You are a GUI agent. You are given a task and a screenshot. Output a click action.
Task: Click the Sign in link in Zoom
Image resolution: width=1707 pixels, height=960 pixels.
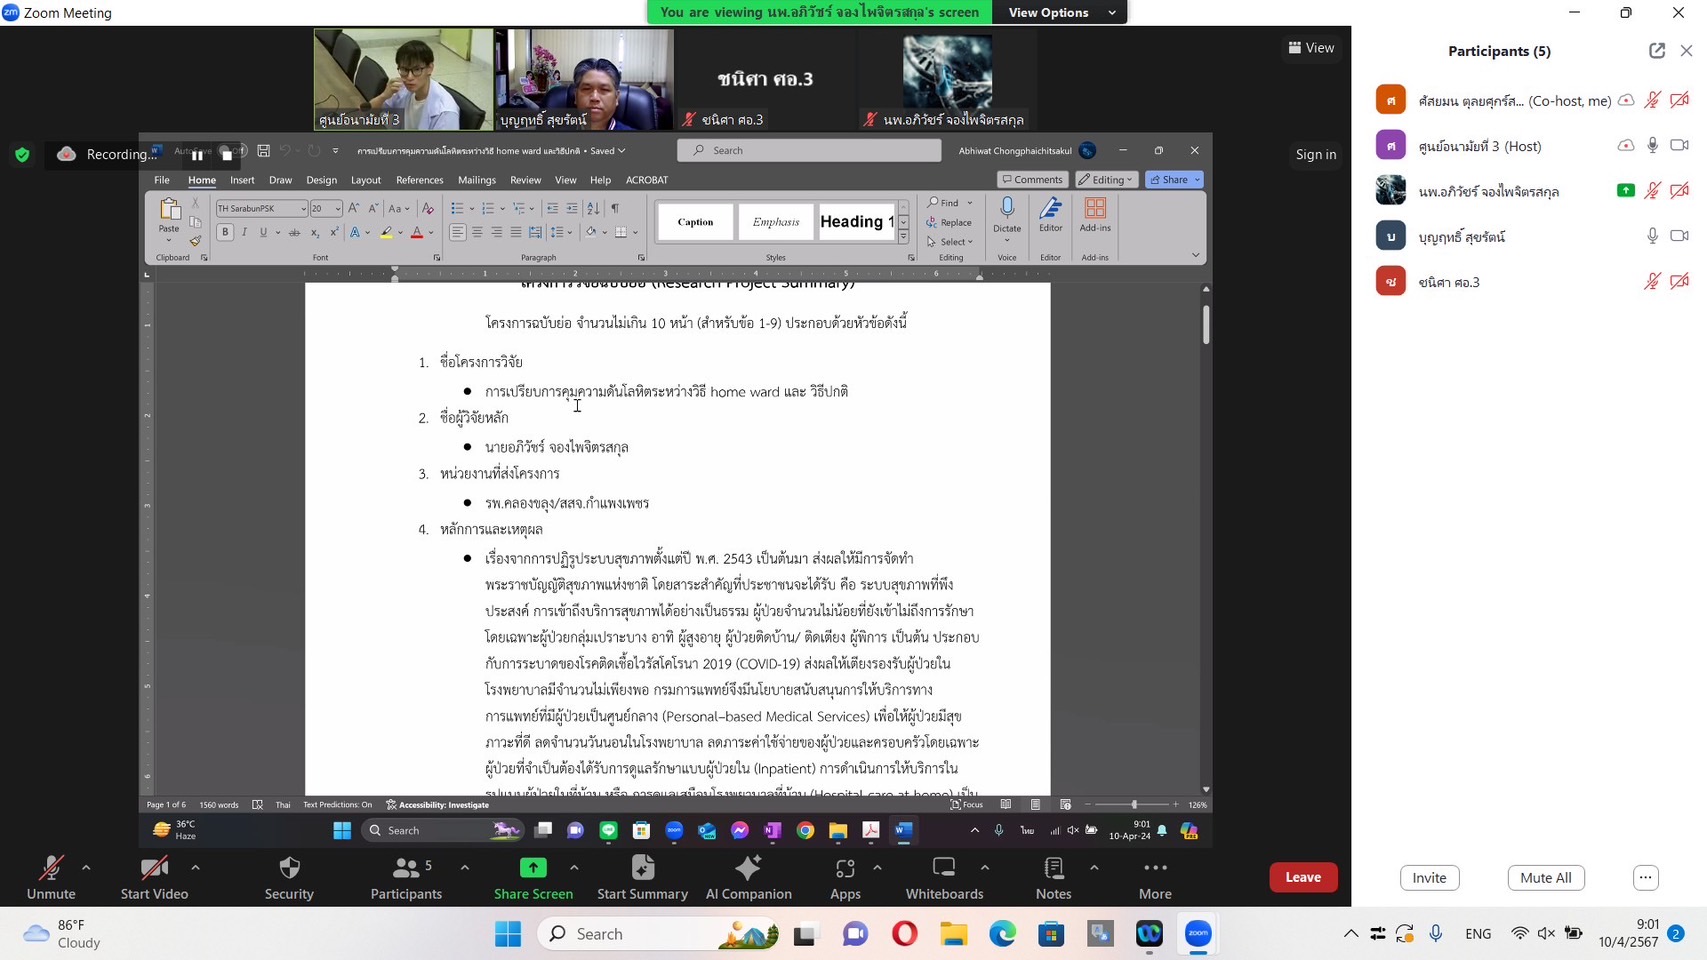point(1316,154)
